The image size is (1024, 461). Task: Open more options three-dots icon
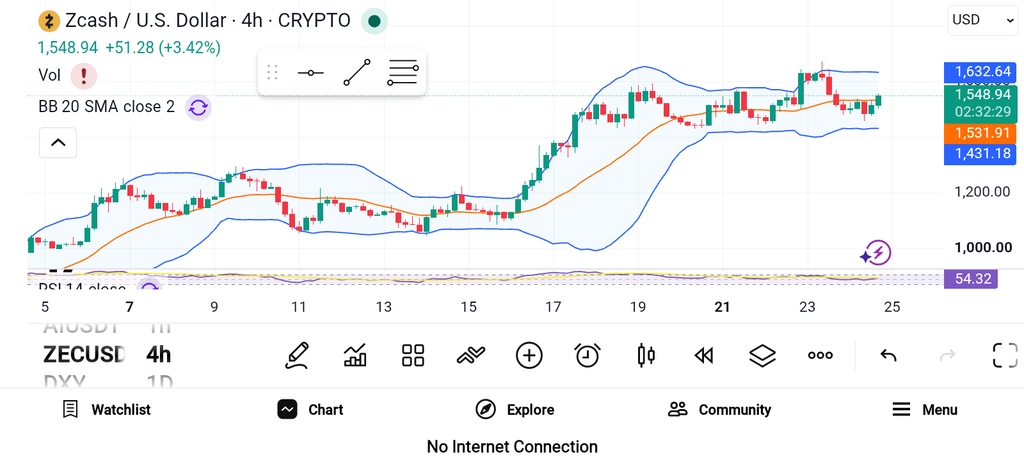820,355
